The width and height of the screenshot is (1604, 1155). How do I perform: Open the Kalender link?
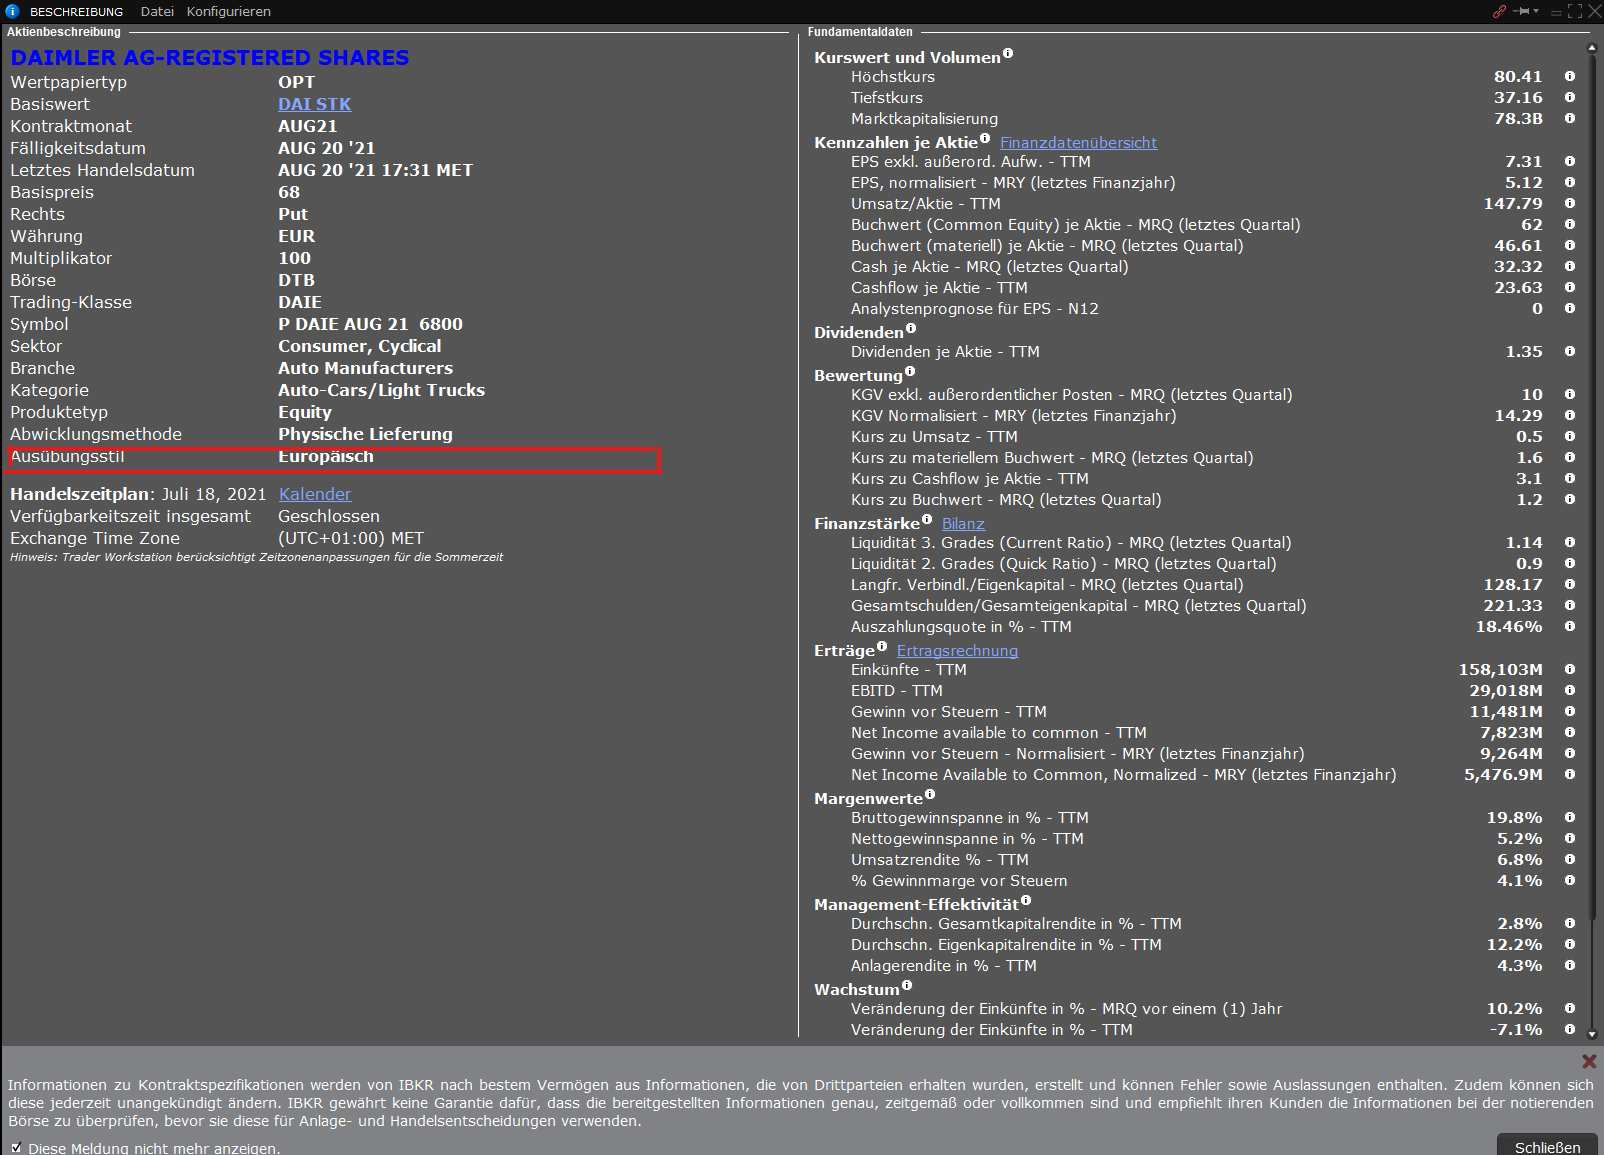pos(314,494)
